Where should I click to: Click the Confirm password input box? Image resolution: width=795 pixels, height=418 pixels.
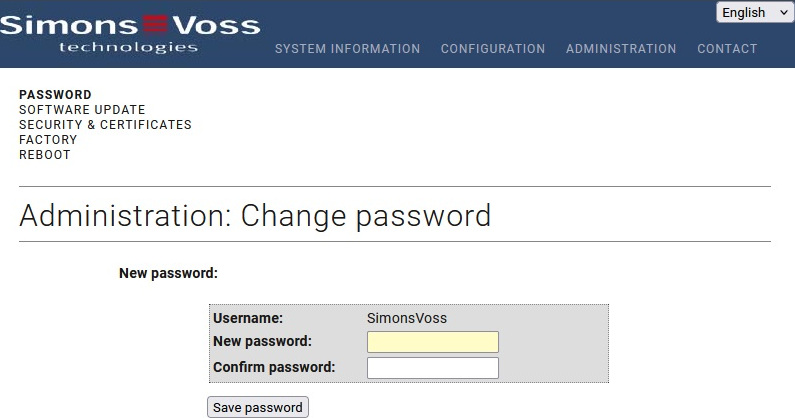click(433, 368)
